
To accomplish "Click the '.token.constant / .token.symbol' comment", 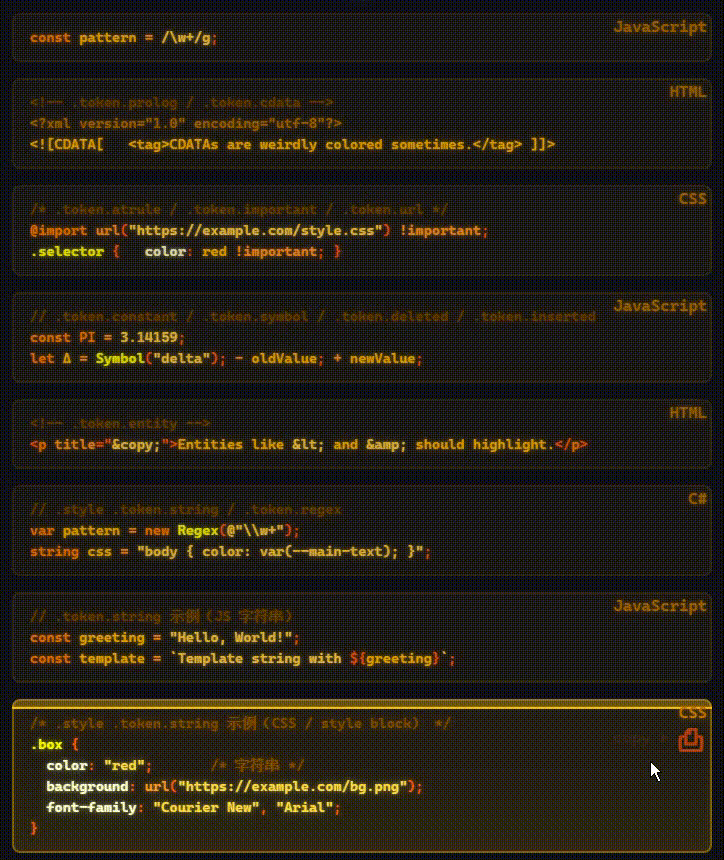I will pos(313,316).
